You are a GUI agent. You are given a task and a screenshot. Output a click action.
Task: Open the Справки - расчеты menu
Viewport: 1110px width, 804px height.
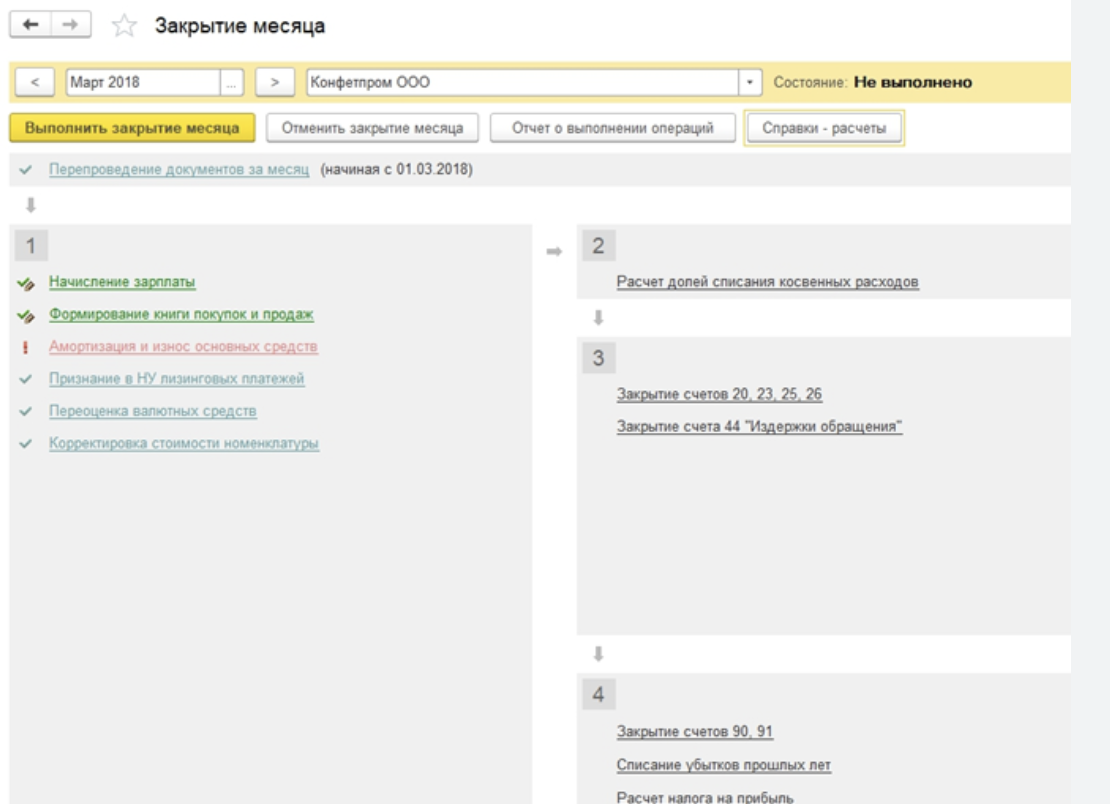coord(824,129)
